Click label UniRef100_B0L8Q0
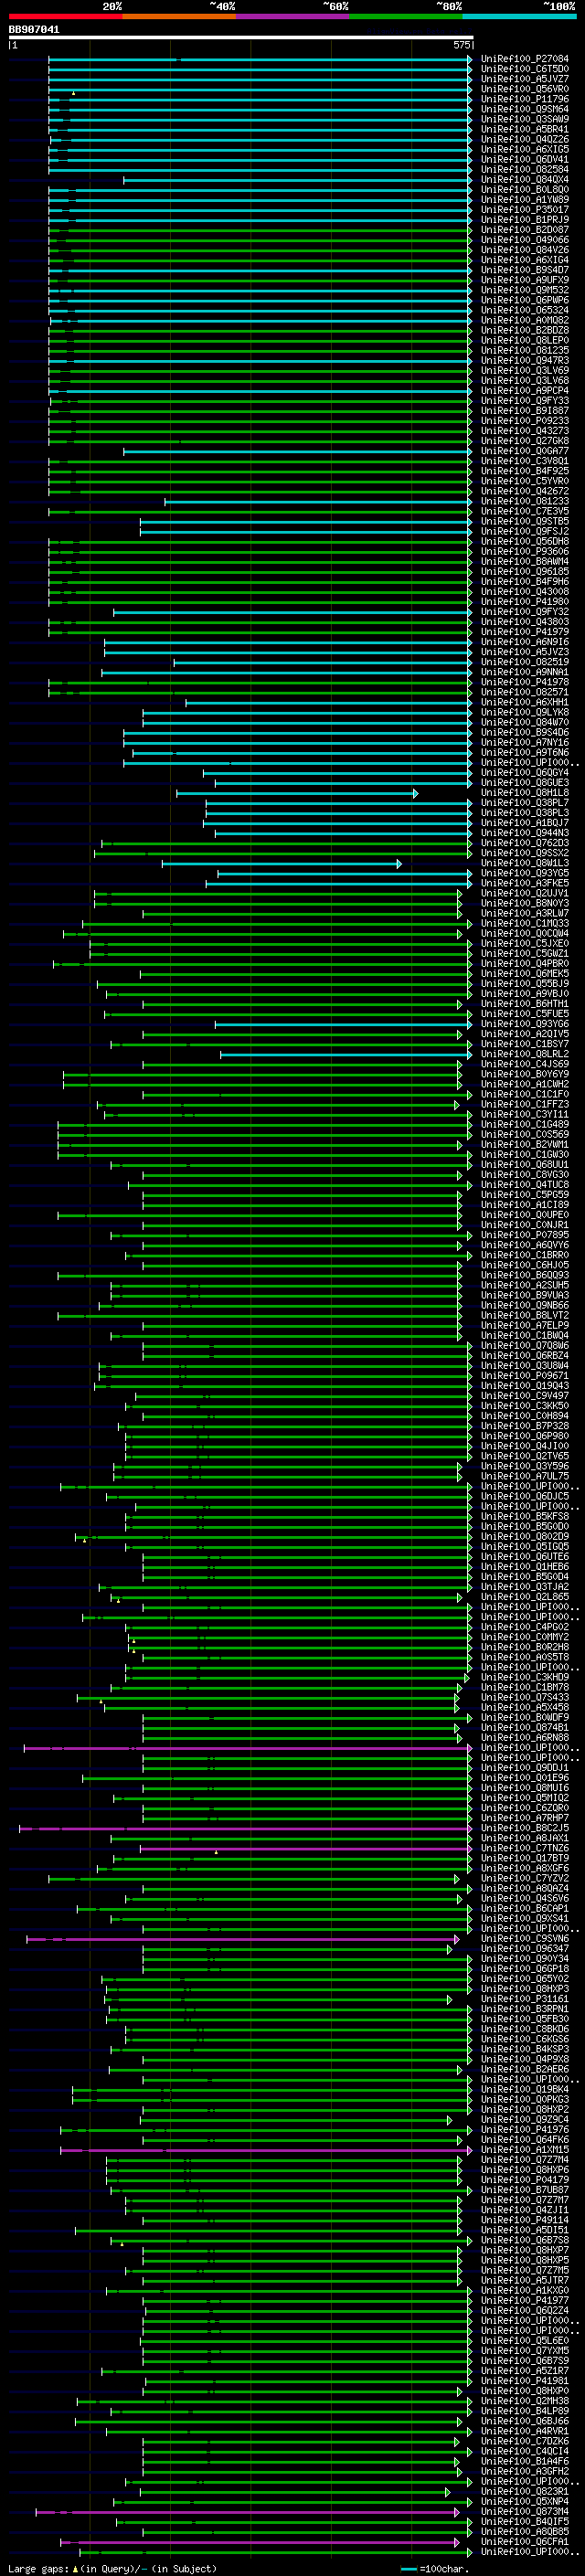This screenshot has width=585, height=2576. click(x=525, y=190)
